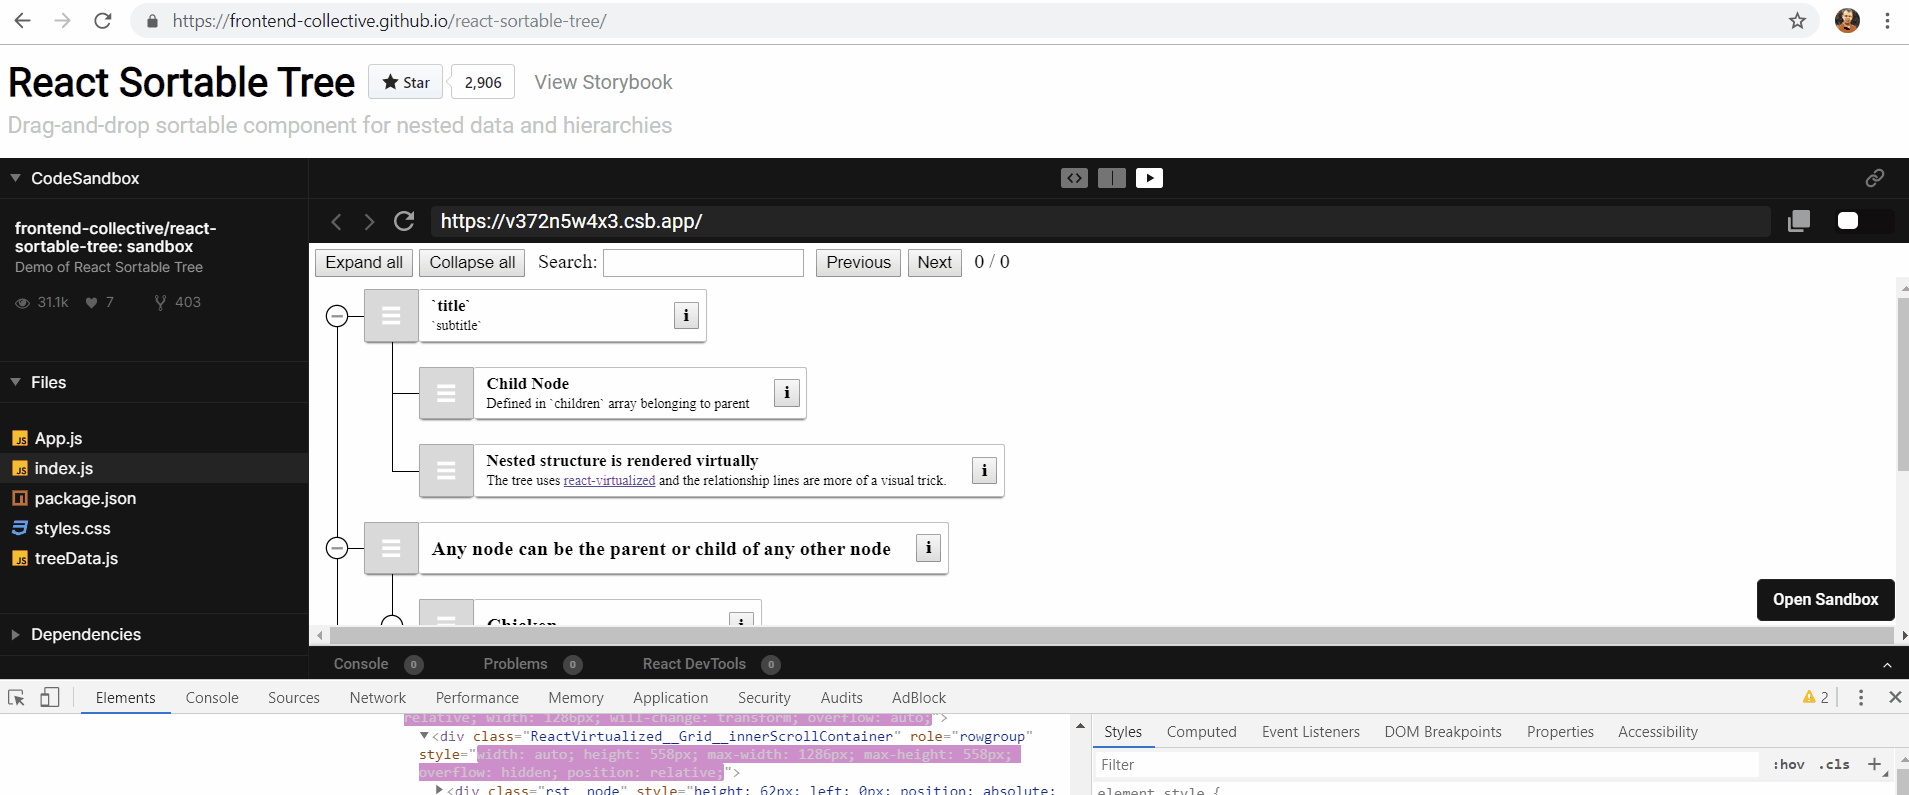The height and width of the screenshot is (795, 1909).
Task: Go back in the sandbox preview
Action: (x=336, y=221)
